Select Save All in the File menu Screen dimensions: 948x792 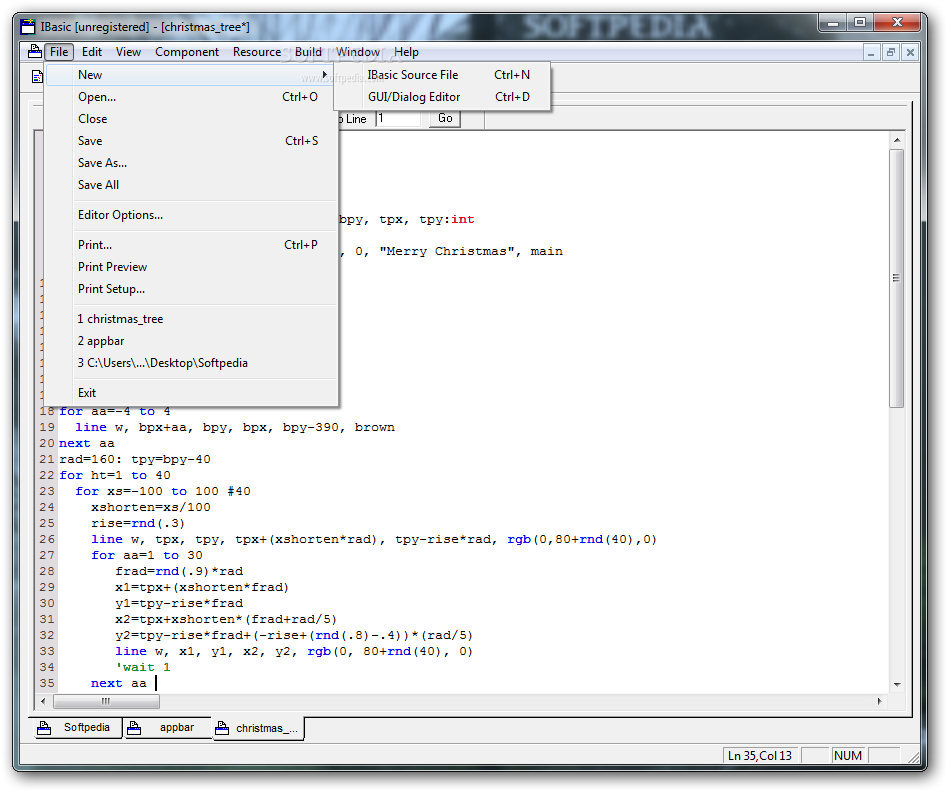pyautogui.click(x=190, y=185)
